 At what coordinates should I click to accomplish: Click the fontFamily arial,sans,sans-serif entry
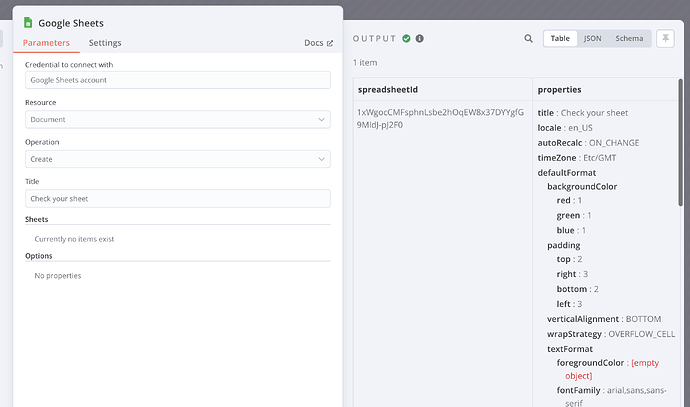(612, 396)
